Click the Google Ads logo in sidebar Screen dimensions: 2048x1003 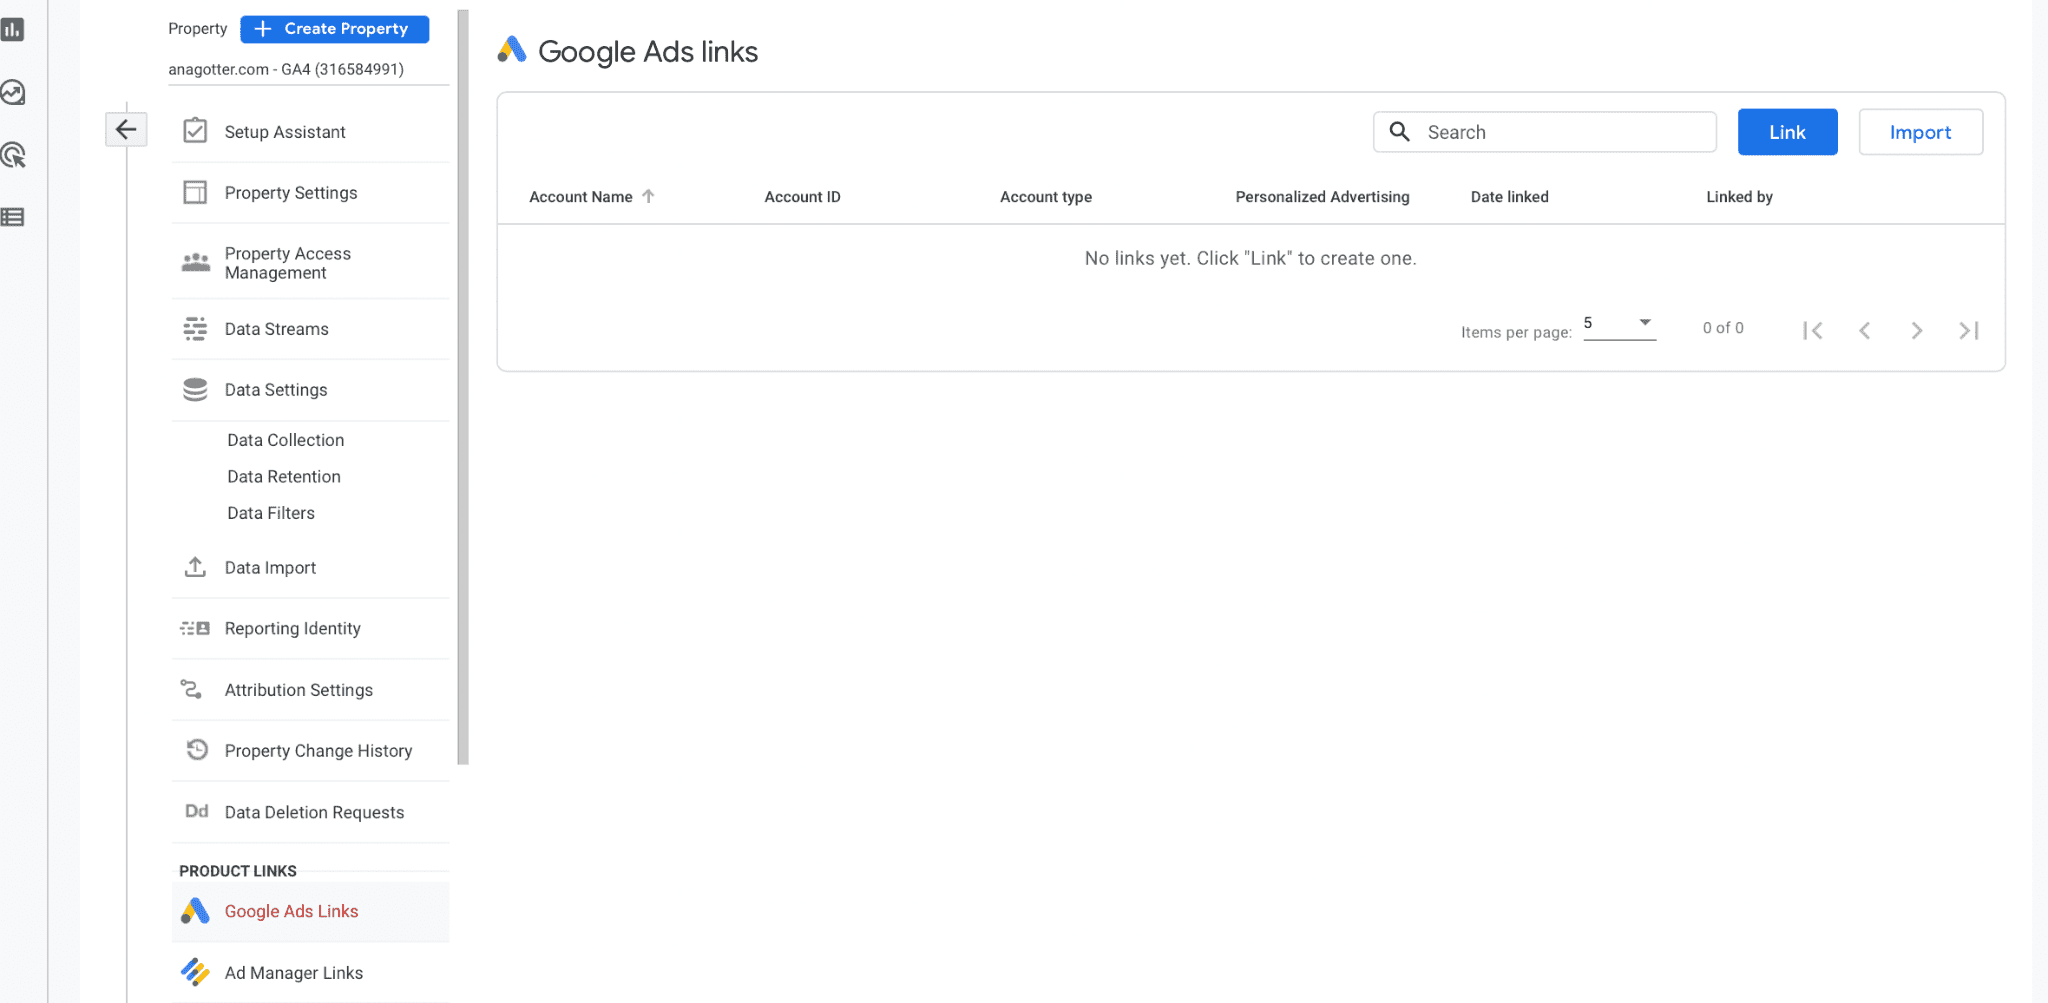(x=195, y=910)
